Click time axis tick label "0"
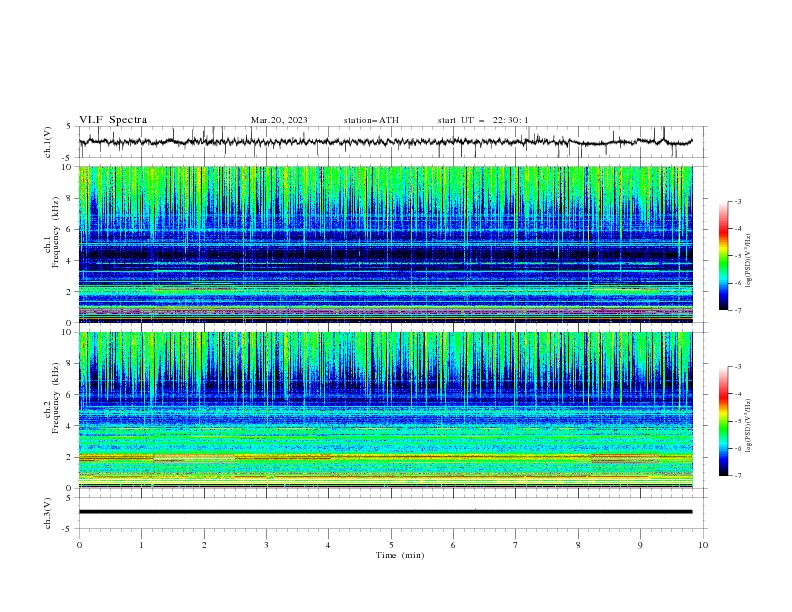The width and height of the screenshot is (792, 612). click(x=79, y=545)
